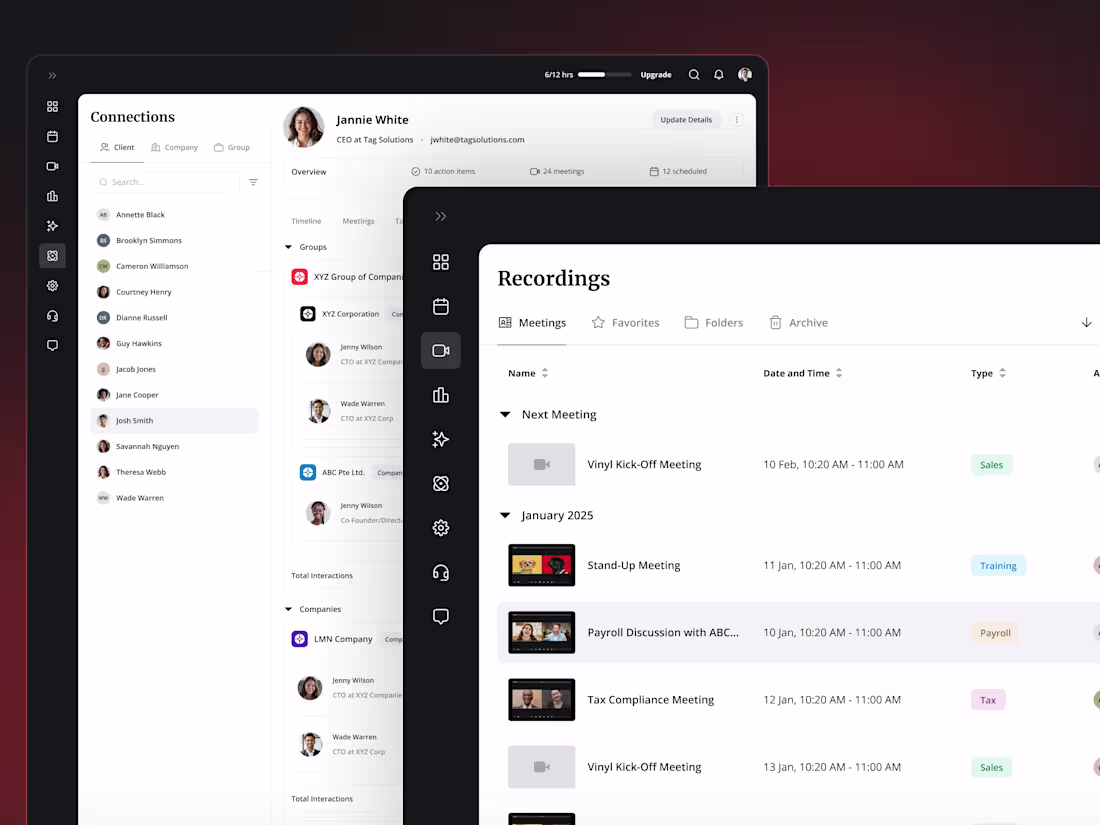Open the Analytics bar chart icon
1100x825 pixels.
(x=441, y=395)
